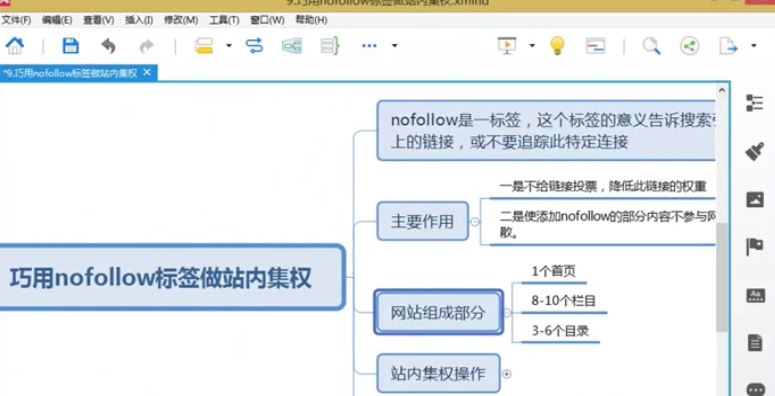Open brainstorming light bulb icon
Viewport: 775px width, 396px height.
(557, 45)
